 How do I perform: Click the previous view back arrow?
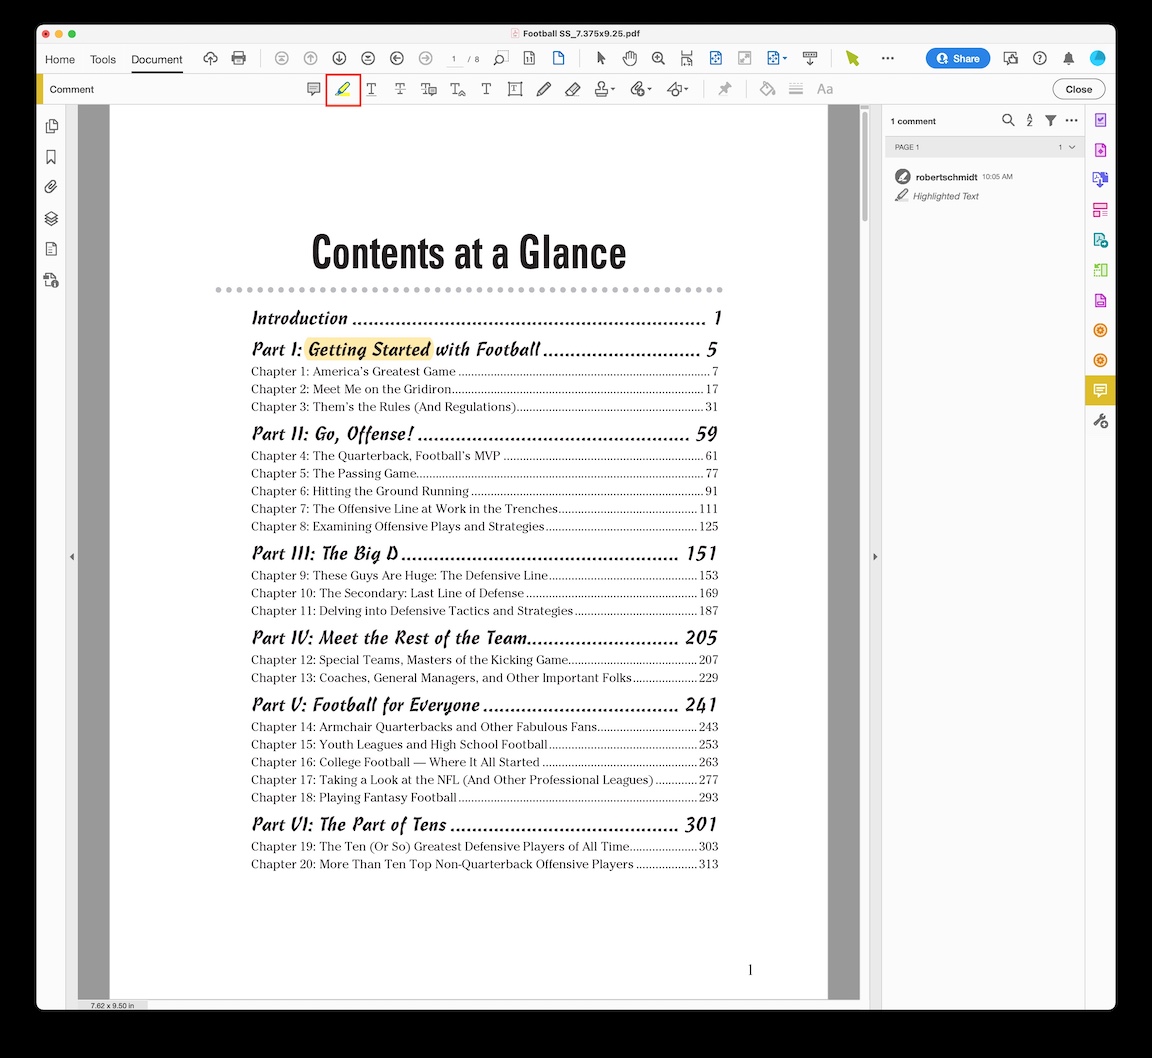397,58
